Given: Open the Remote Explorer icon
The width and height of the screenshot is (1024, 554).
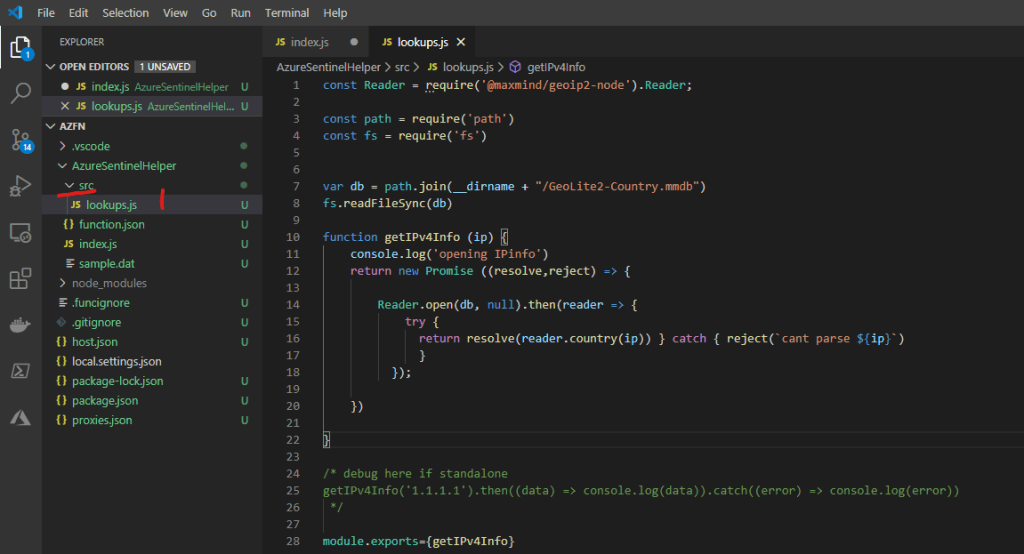Looking at the screenshot, I should point(20,232).
